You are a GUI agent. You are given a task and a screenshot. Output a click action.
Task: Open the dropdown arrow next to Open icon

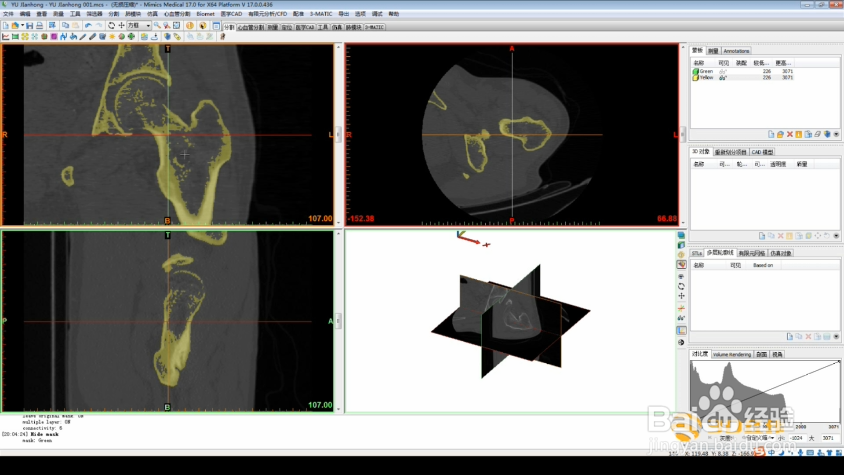[22, 25]
